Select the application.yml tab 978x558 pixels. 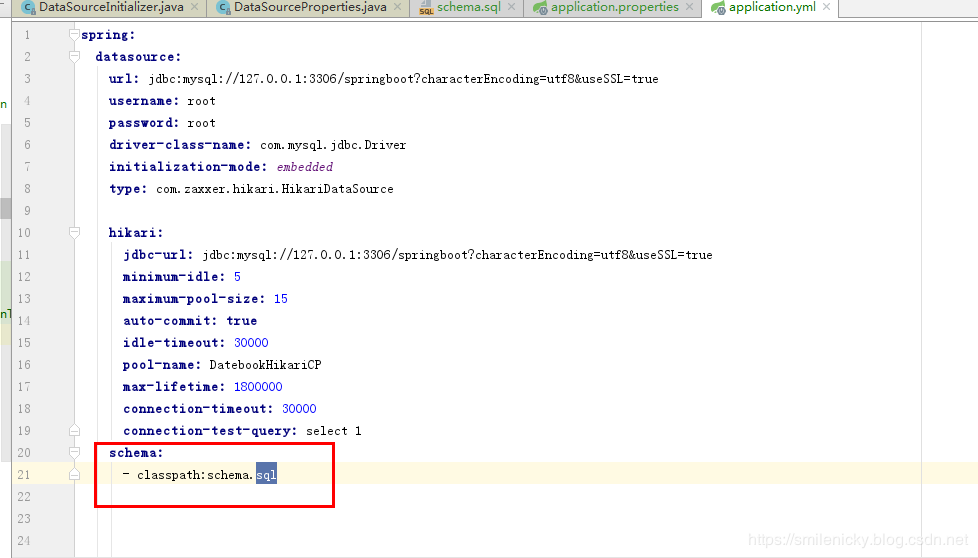[772, 7]
